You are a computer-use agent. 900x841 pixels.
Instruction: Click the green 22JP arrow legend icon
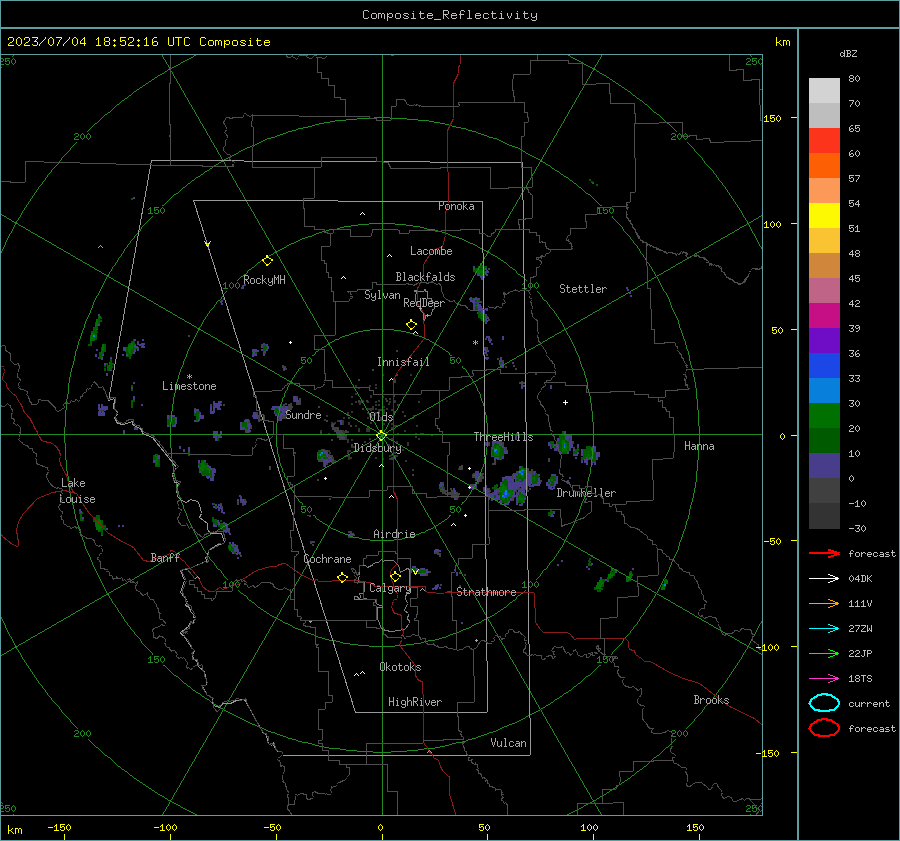(x=824, y=653)
